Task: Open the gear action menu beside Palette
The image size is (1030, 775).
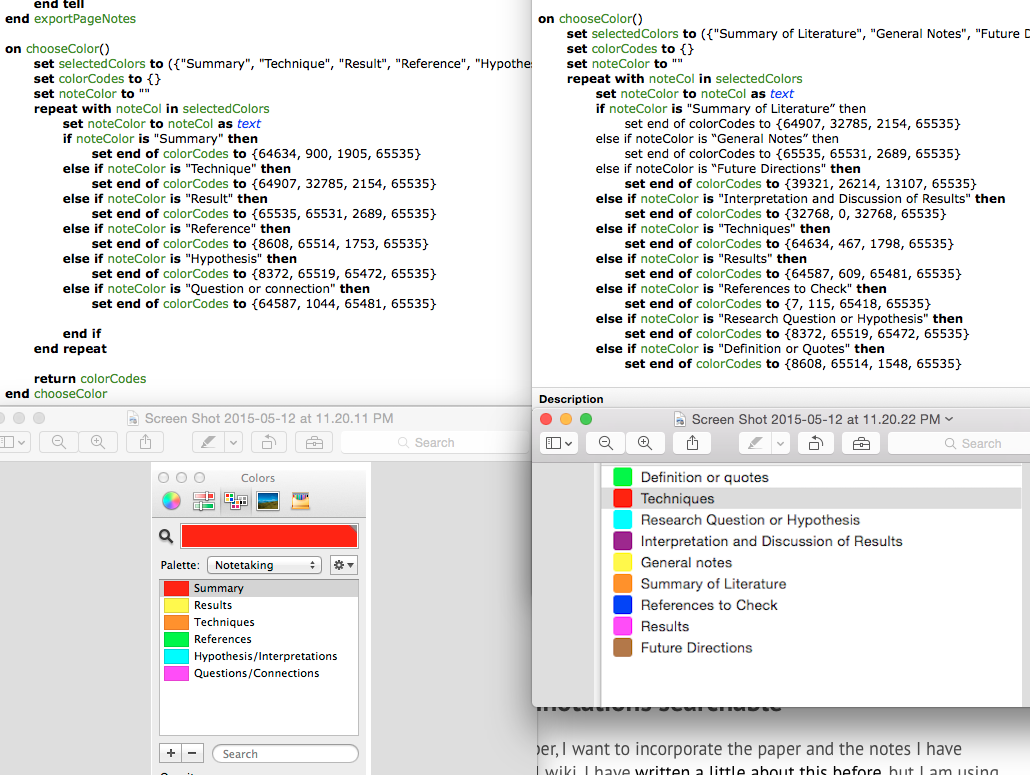Action: [343, 565]
